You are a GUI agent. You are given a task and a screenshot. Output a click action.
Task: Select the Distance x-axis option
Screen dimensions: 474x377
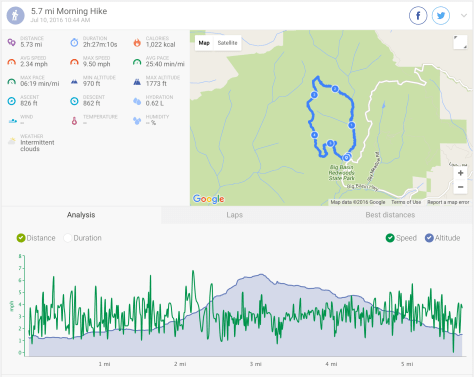point(36,238)
